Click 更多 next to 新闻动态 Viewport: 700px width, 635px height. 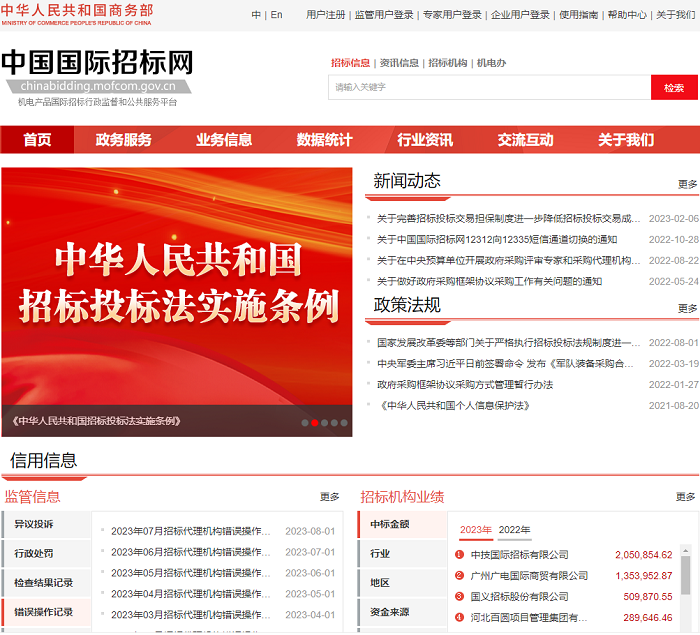(x=687, y=184)
